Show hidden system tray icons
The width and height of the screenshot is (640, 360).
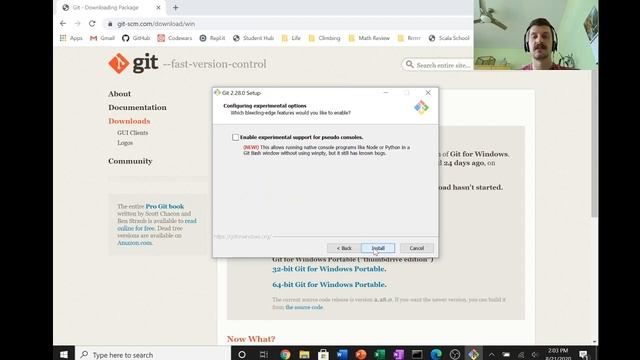pos(491,355)
